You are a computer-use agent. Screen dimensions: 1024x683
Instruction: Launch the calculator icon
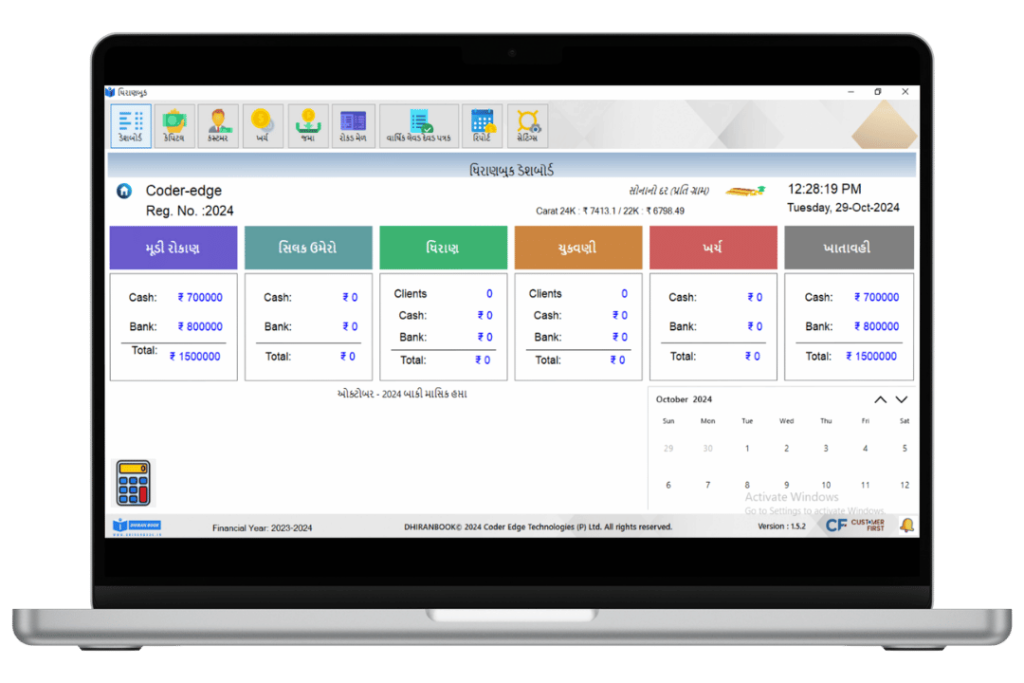[x=133, y=483]
